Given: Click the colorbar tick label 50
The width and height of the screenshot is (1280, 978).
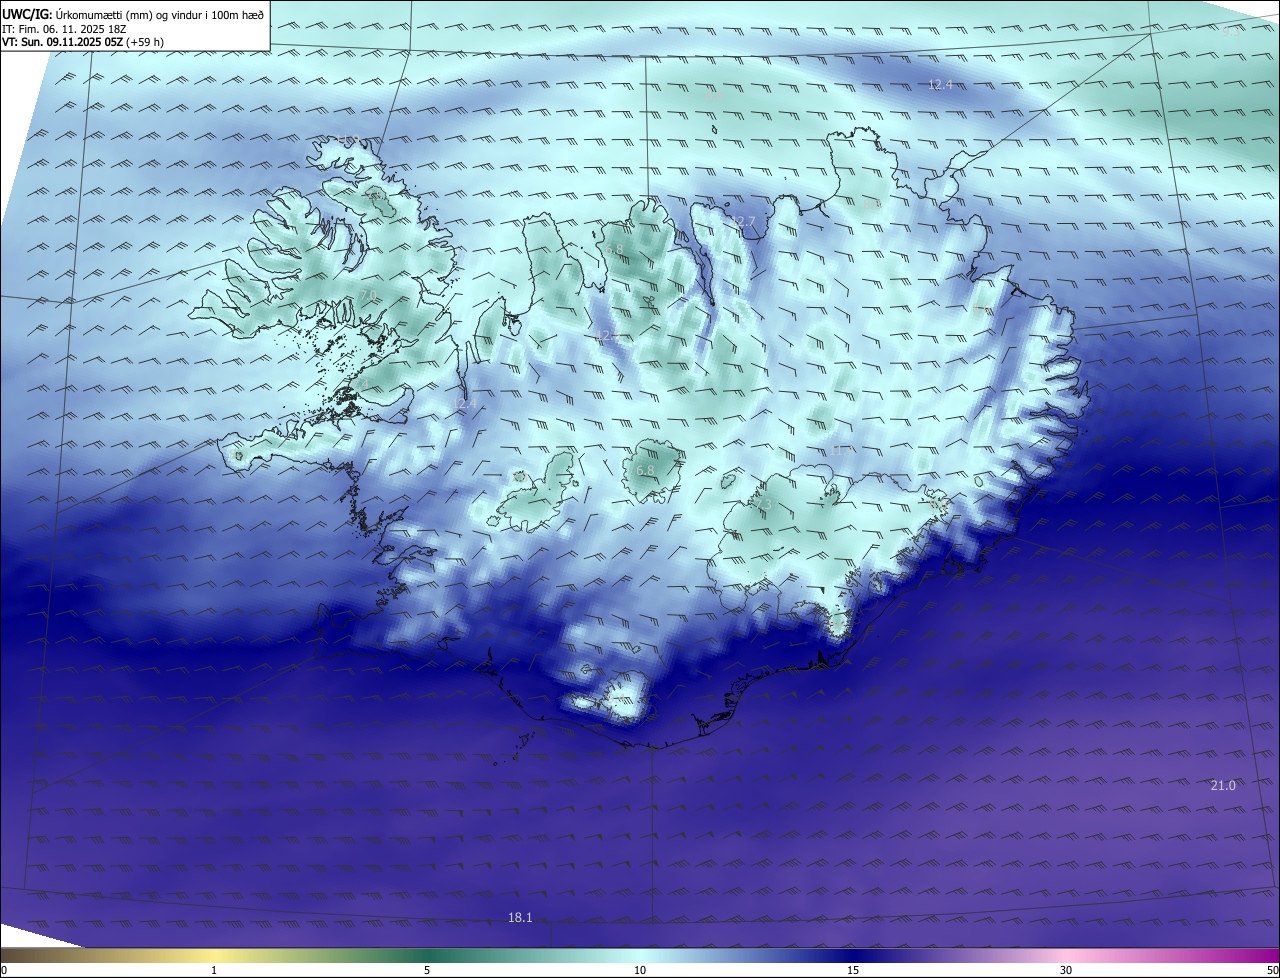Looking at the screenshot, I should pos(1272,970).
